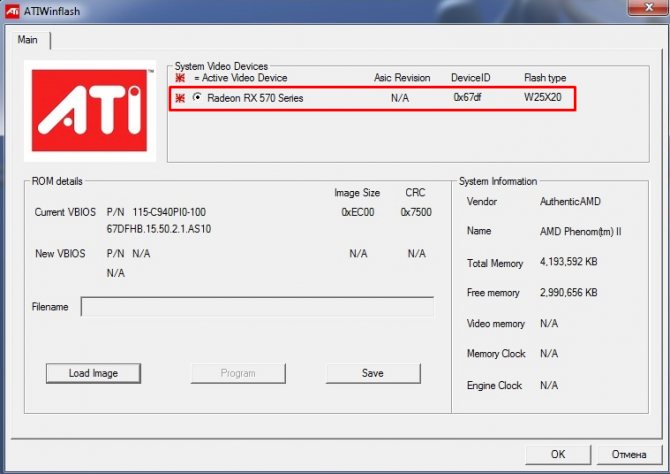Click the part number 115-C940PI0-100

point(169,212)
